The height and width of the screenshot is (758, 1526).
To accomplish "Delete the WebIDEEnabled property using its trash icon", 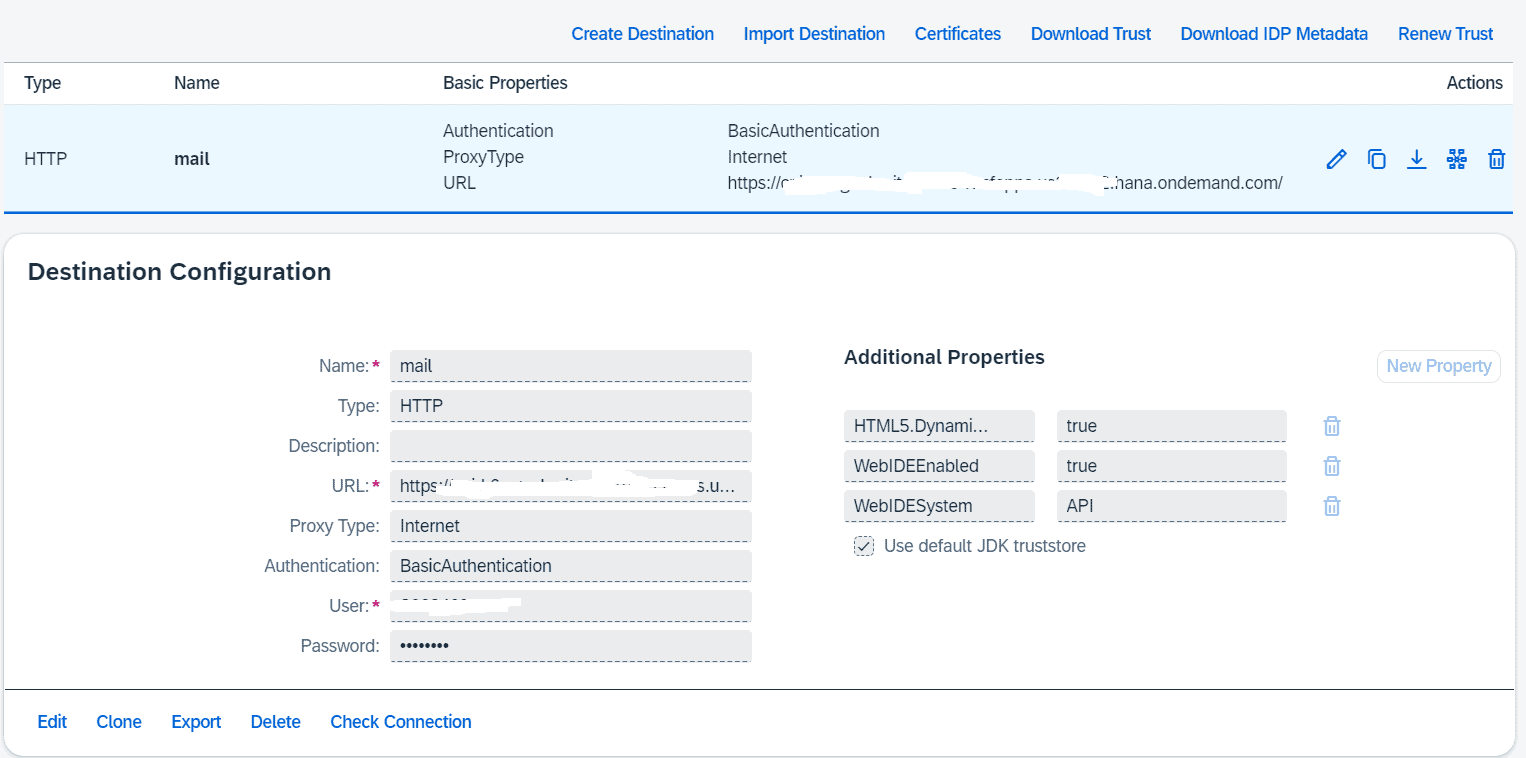I will click(1331, 465).
